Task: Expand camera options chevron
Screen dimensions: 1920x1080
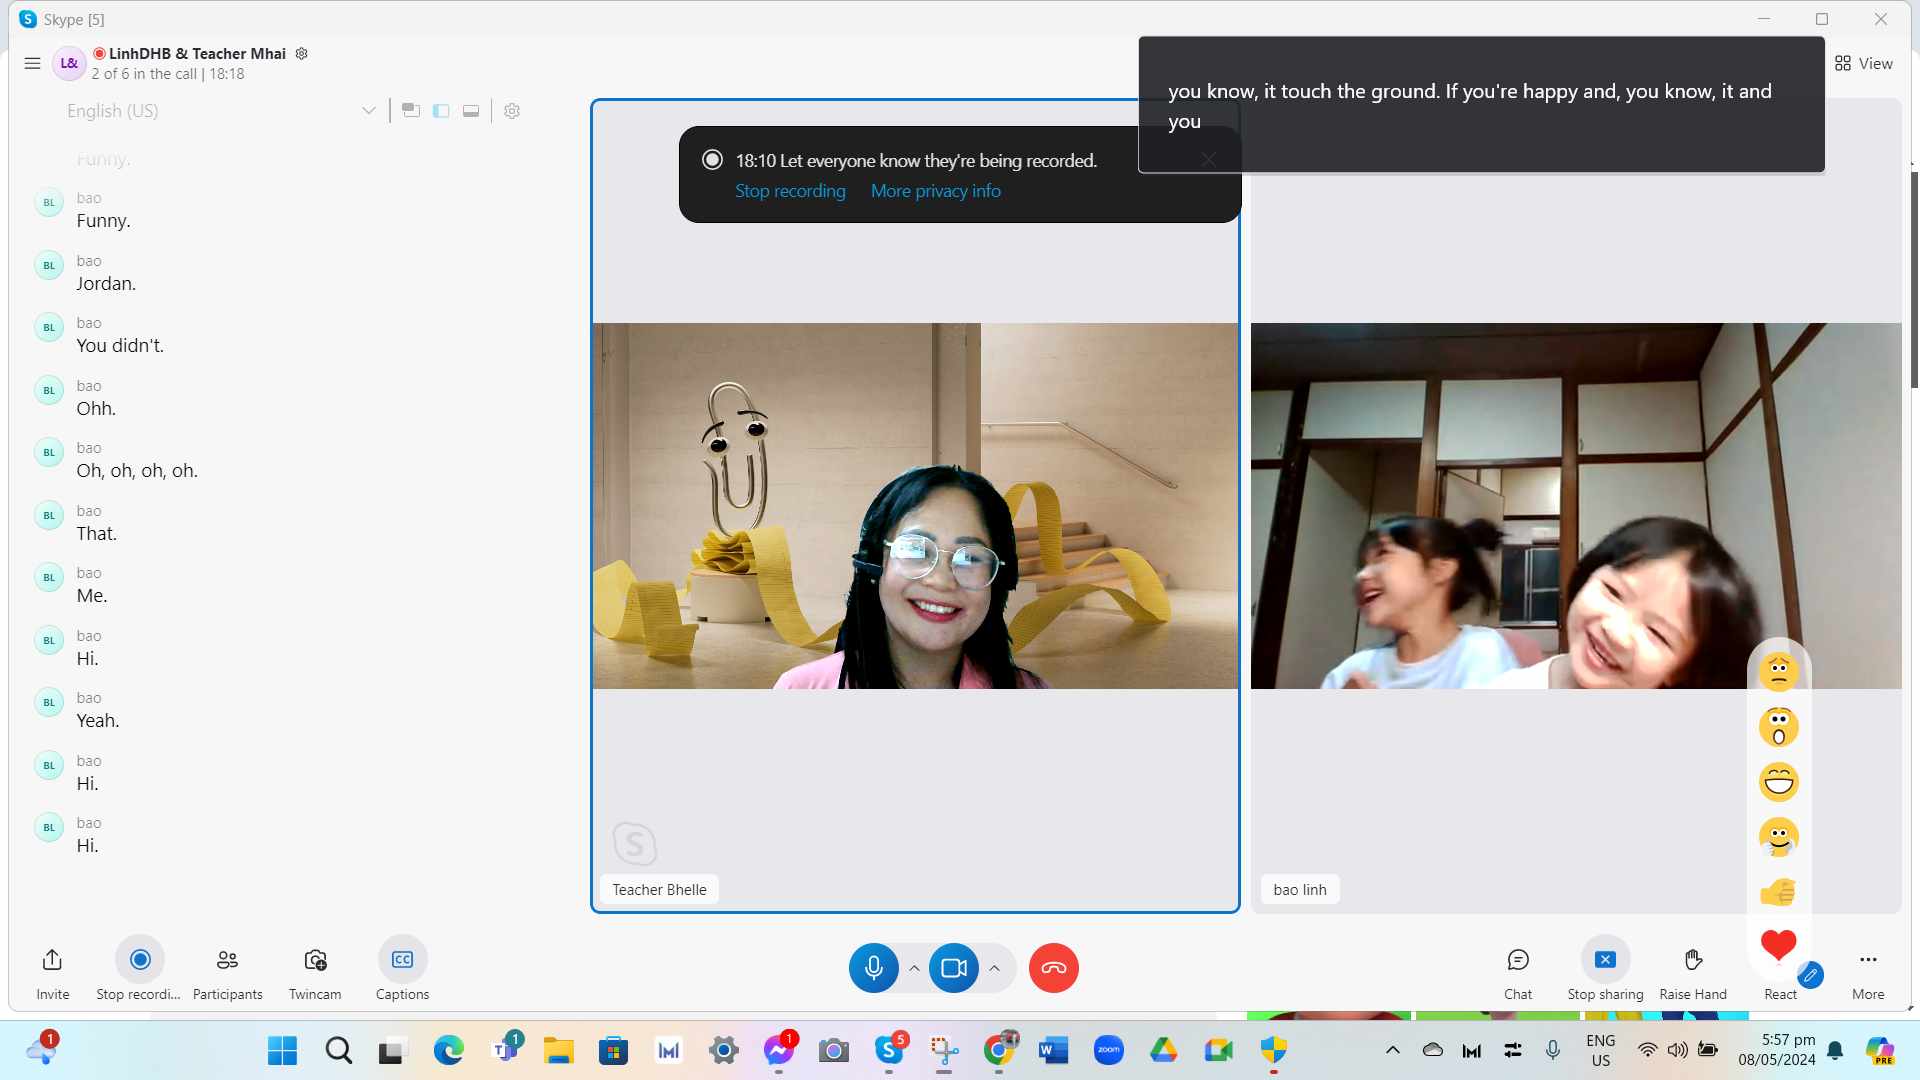Action: click(x=994, y=968)
